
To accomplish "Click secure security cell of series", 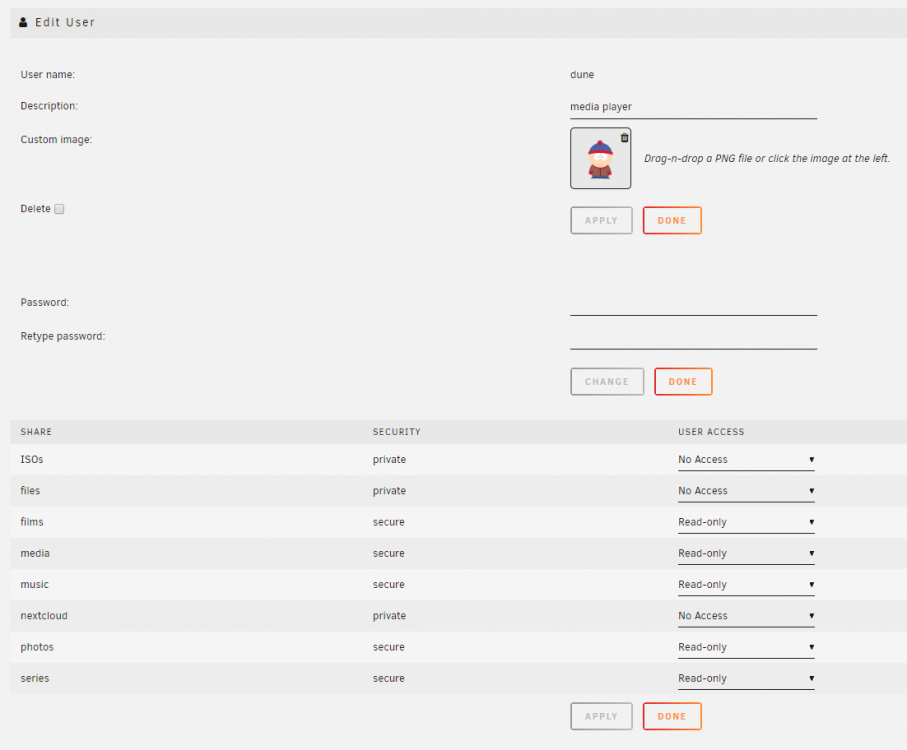I will [x=389, y=678].
